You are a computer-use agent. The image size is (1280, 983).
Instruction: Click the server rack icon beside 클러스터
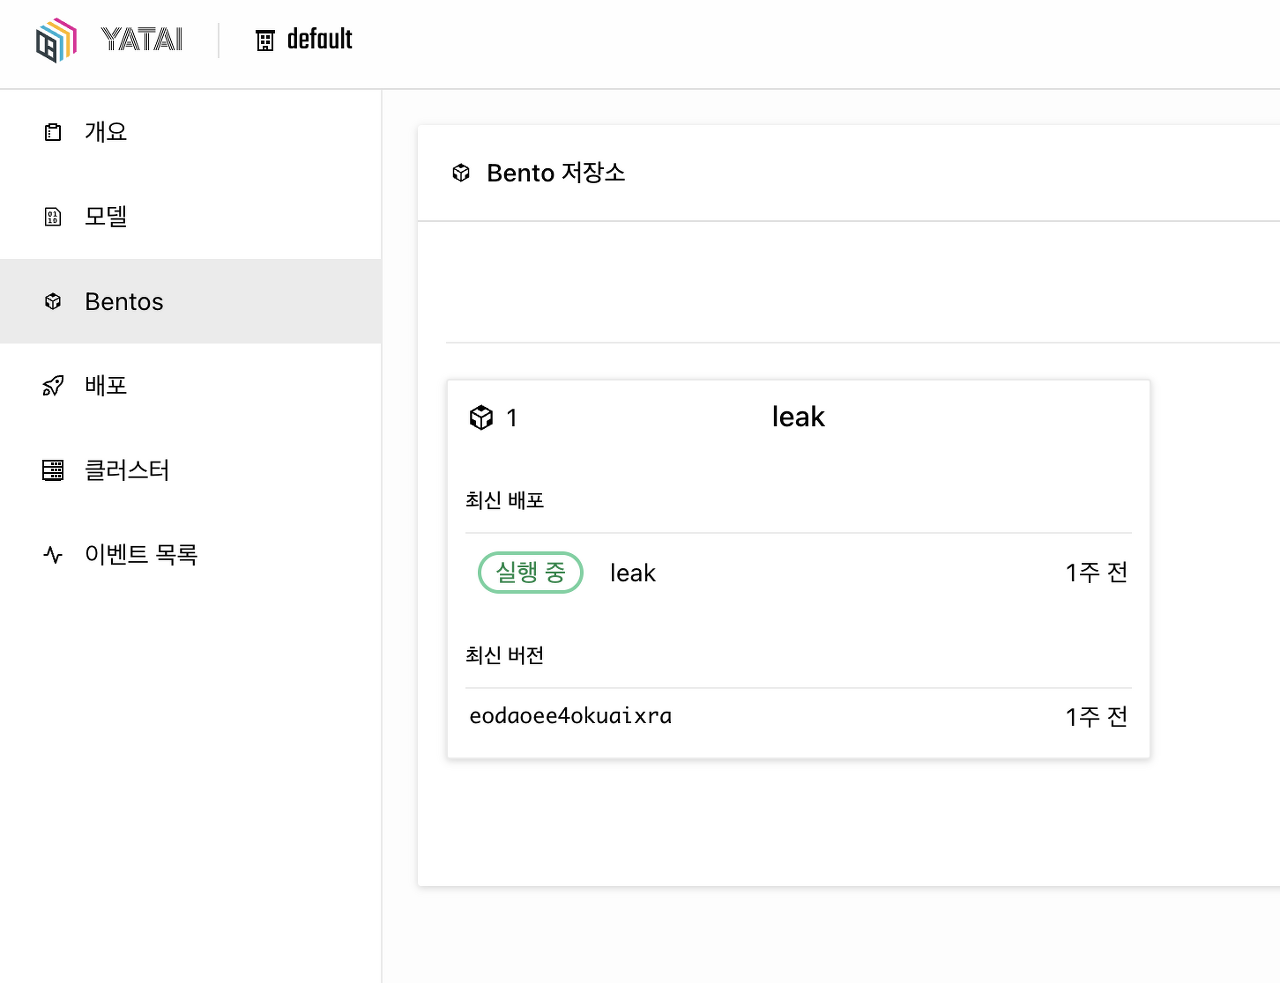coord(53,470)
